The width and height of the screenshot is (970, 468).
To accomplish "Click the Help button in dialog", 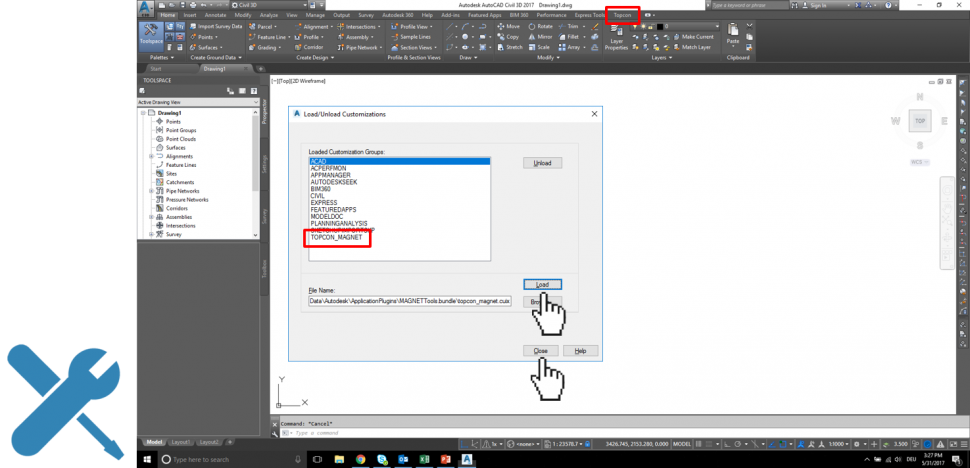I will pyautogui.click(x=580, y=351).
